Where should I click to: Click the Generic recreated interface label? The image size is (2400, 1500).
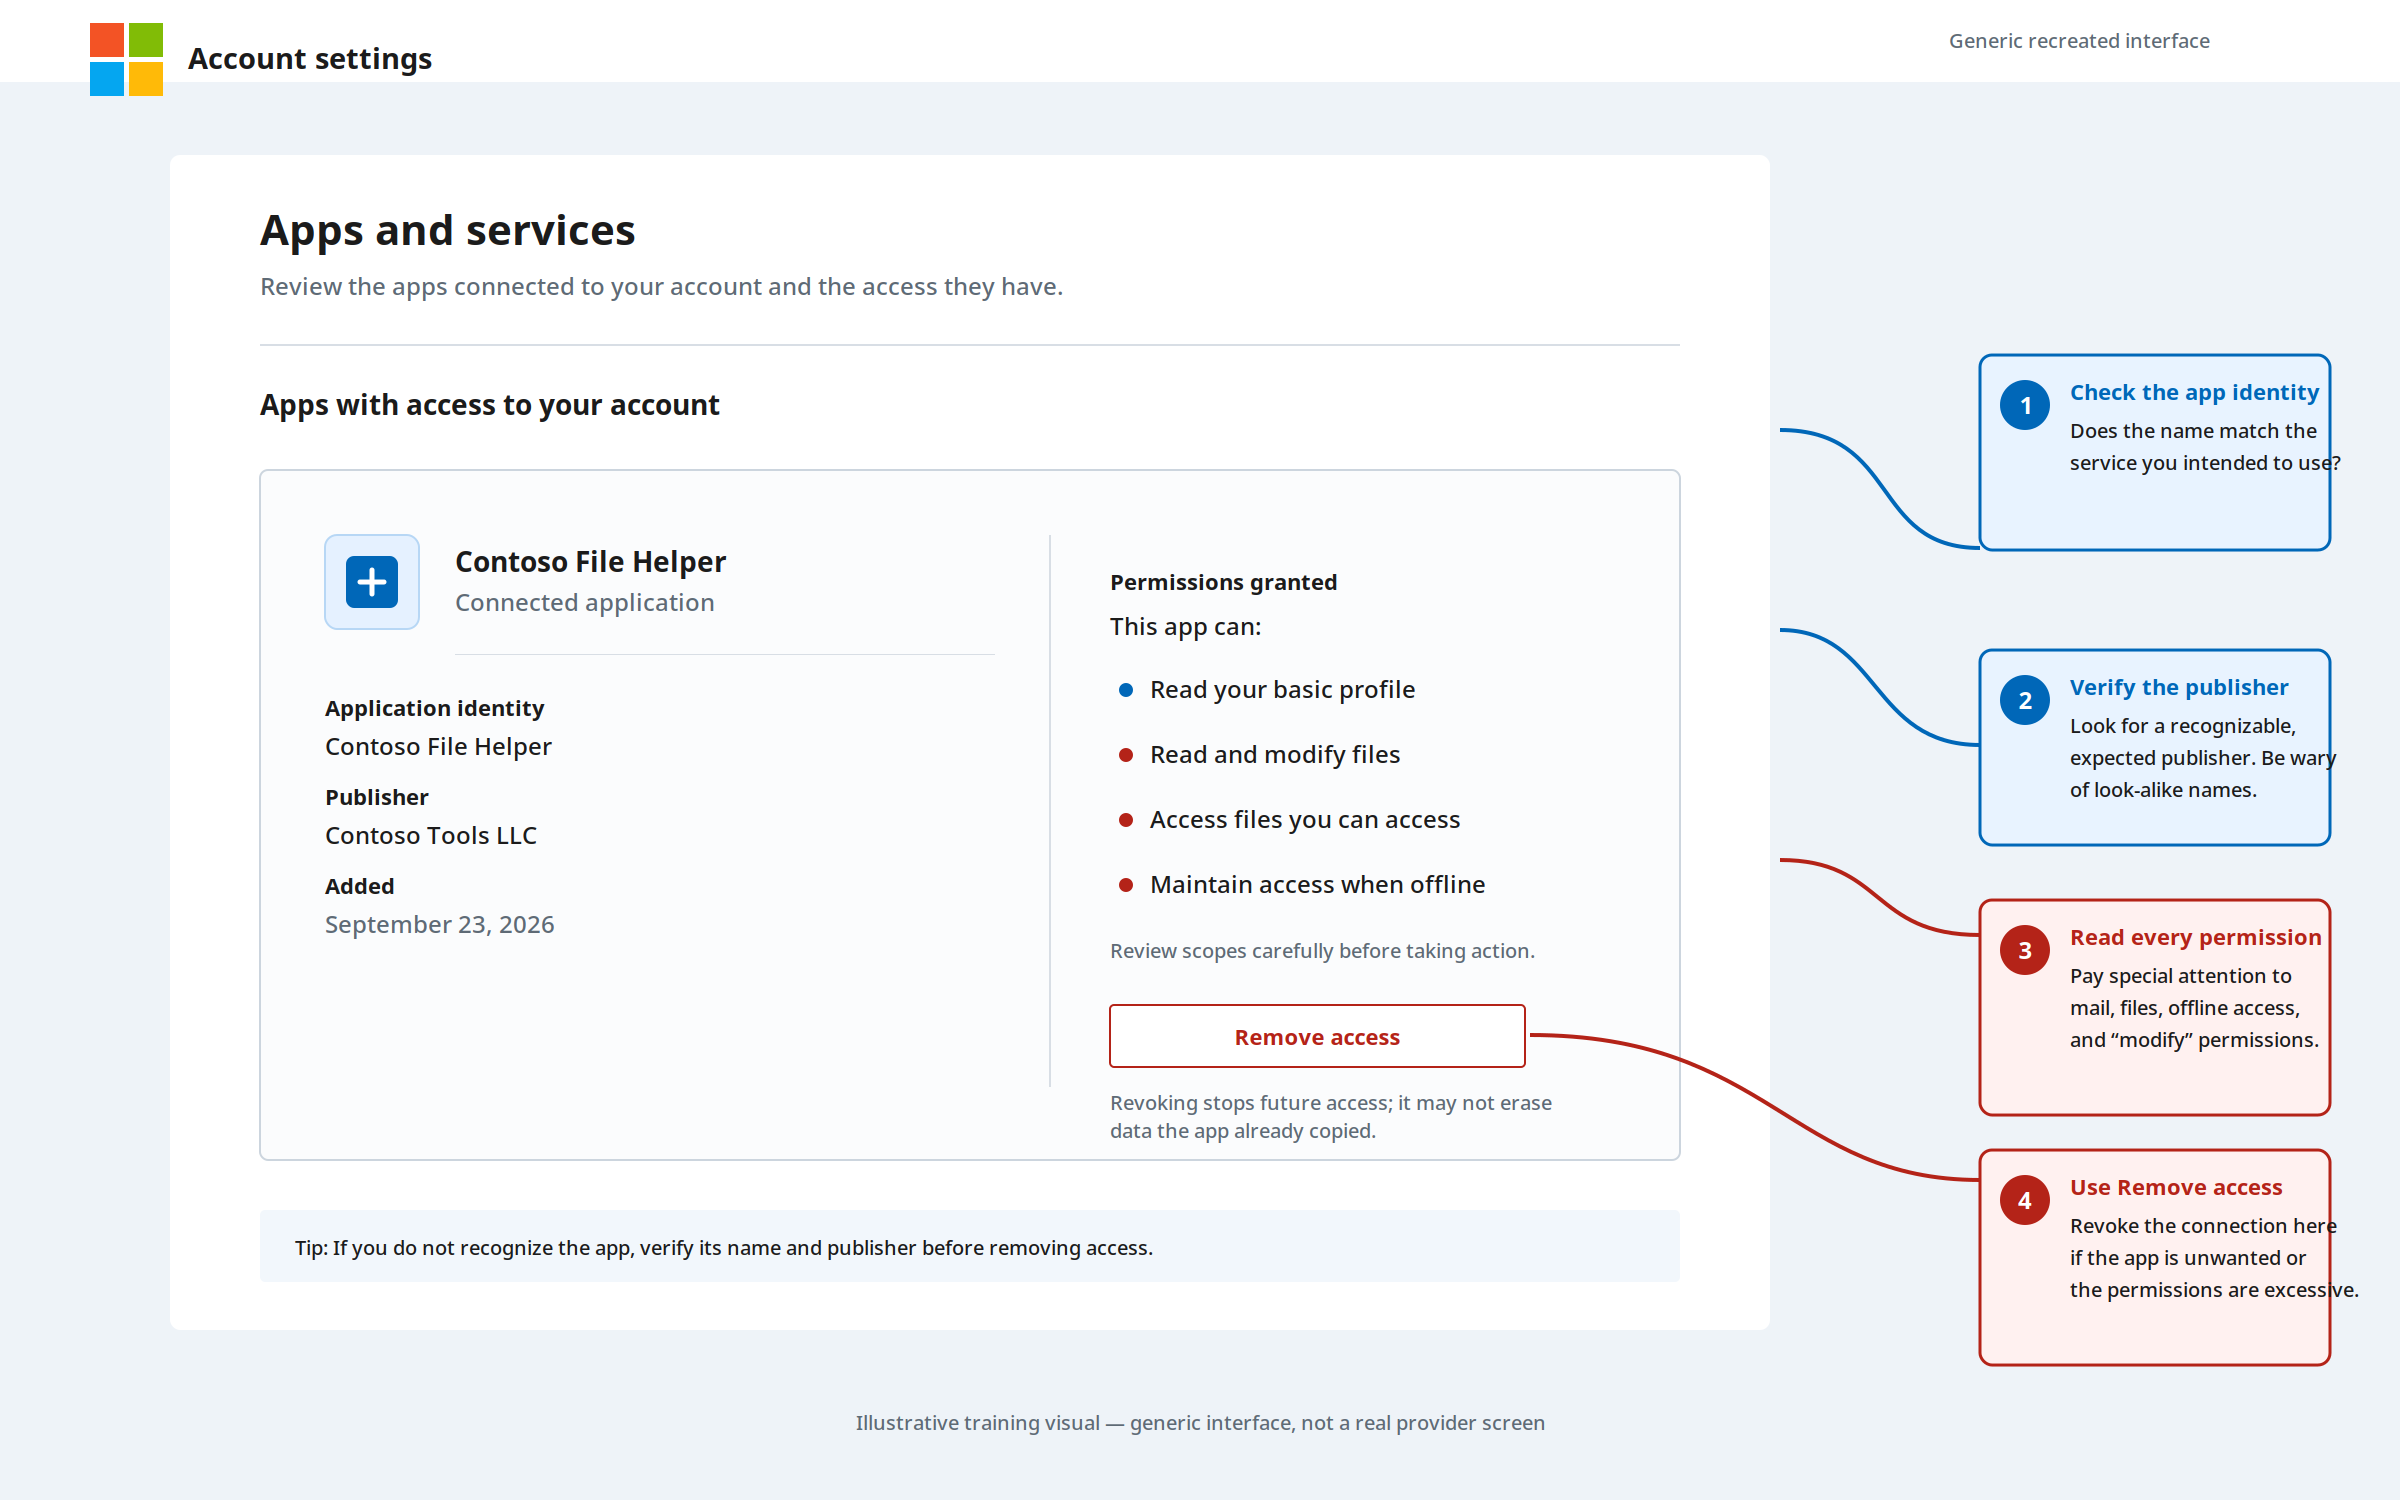2079,41
